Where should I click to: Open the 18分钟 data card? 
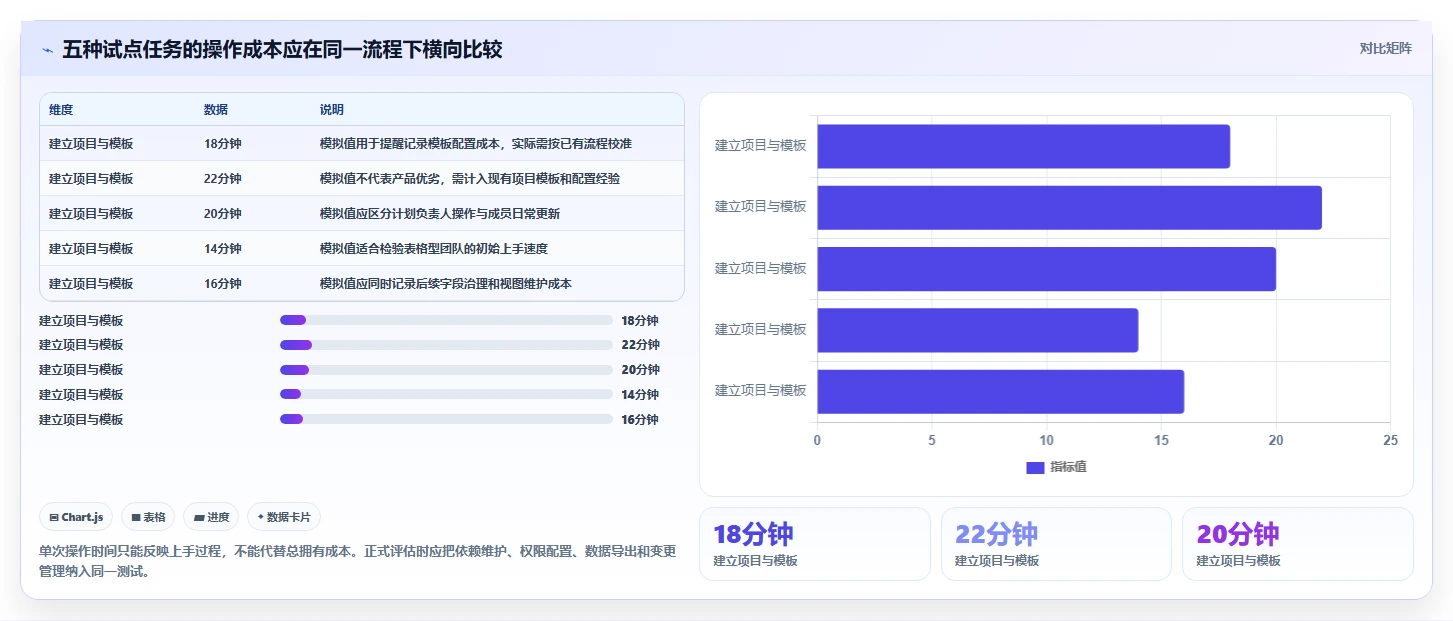pyautogui.click(x=815, y=544)
